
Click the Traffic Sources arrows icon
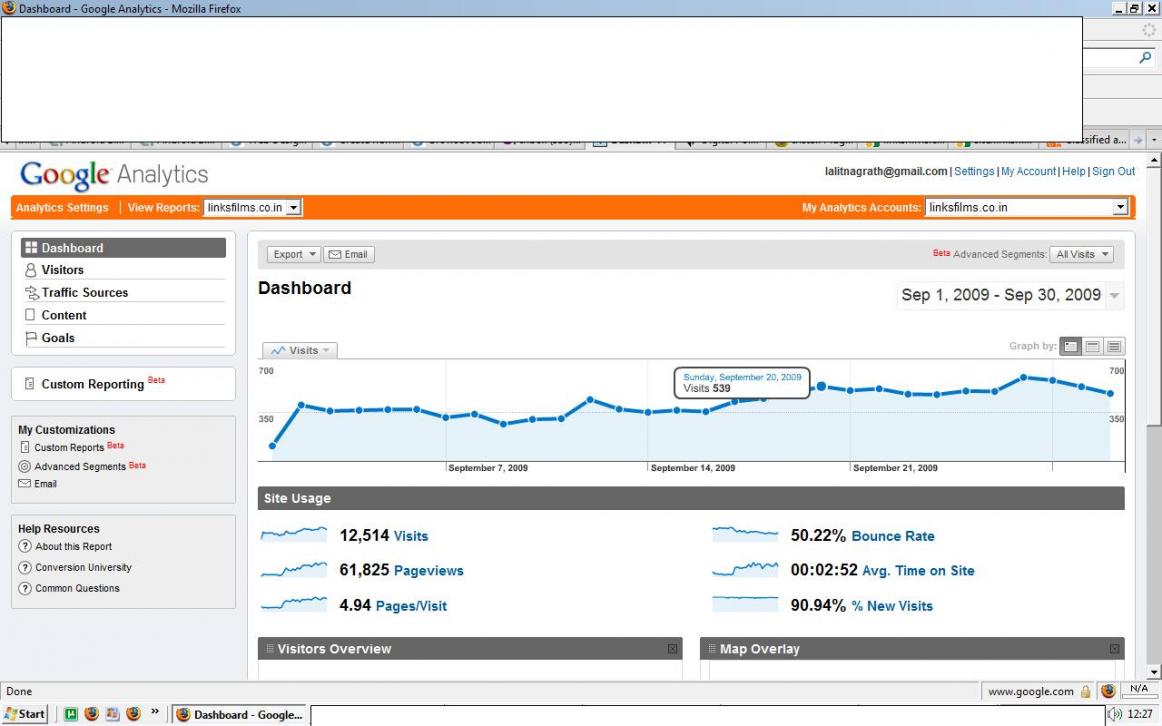click(31, 293)
